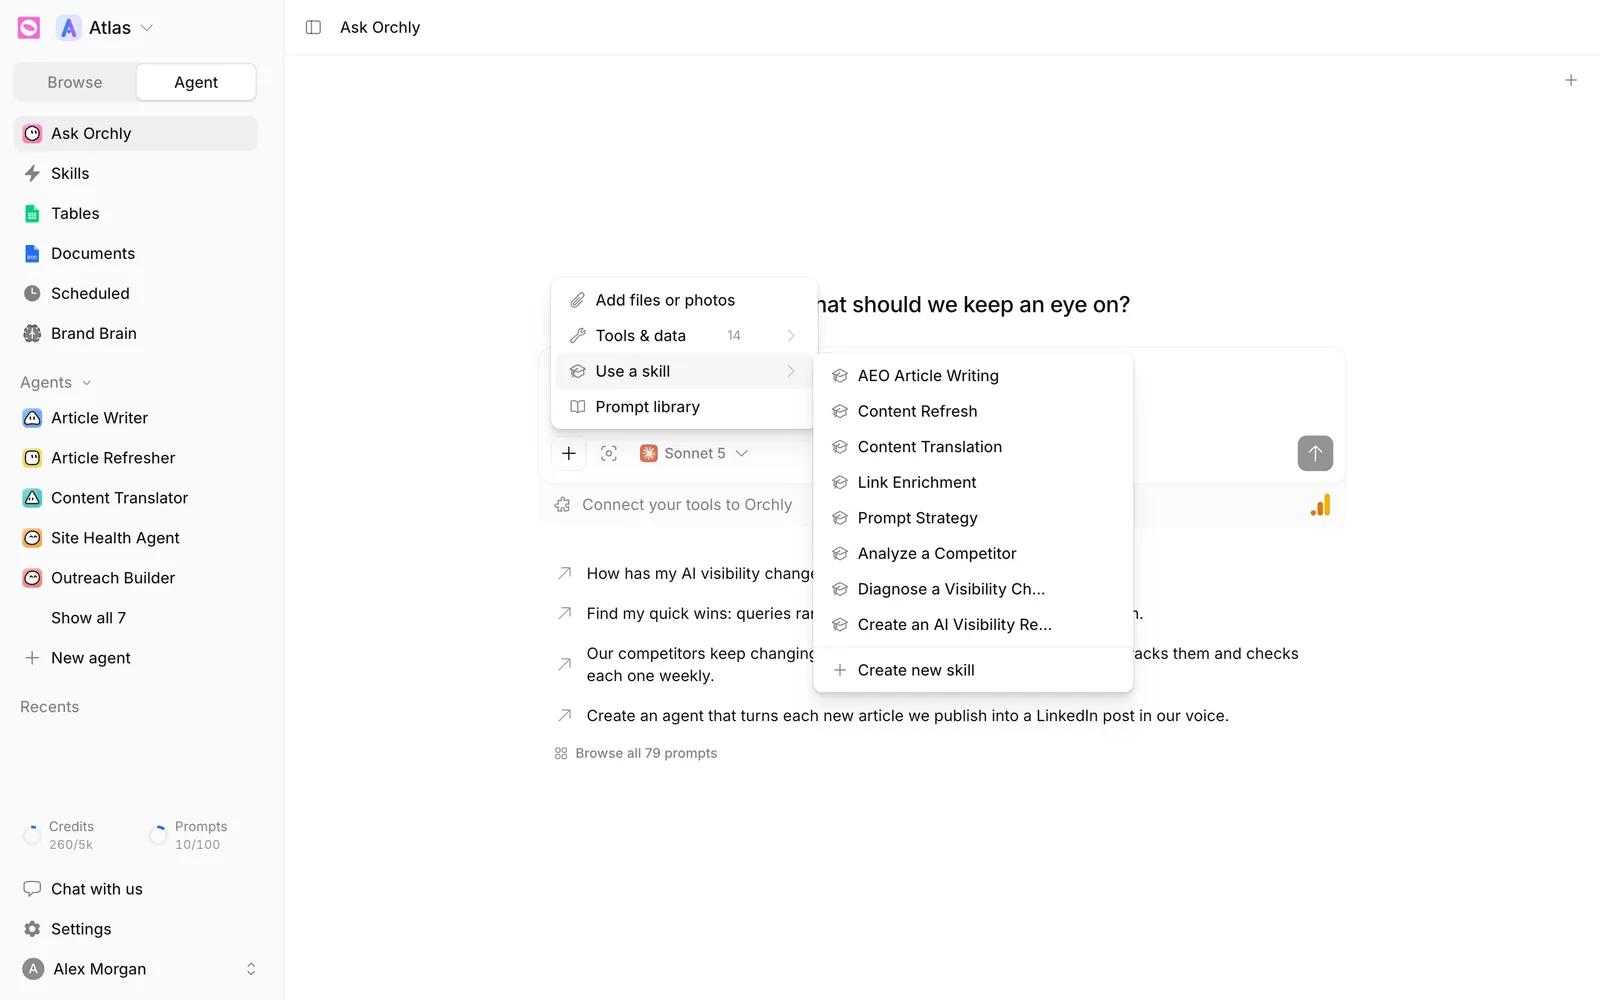1600x1000 pixels.
Task: Open Browse all 79 prompts
Action: coord(636,753)
